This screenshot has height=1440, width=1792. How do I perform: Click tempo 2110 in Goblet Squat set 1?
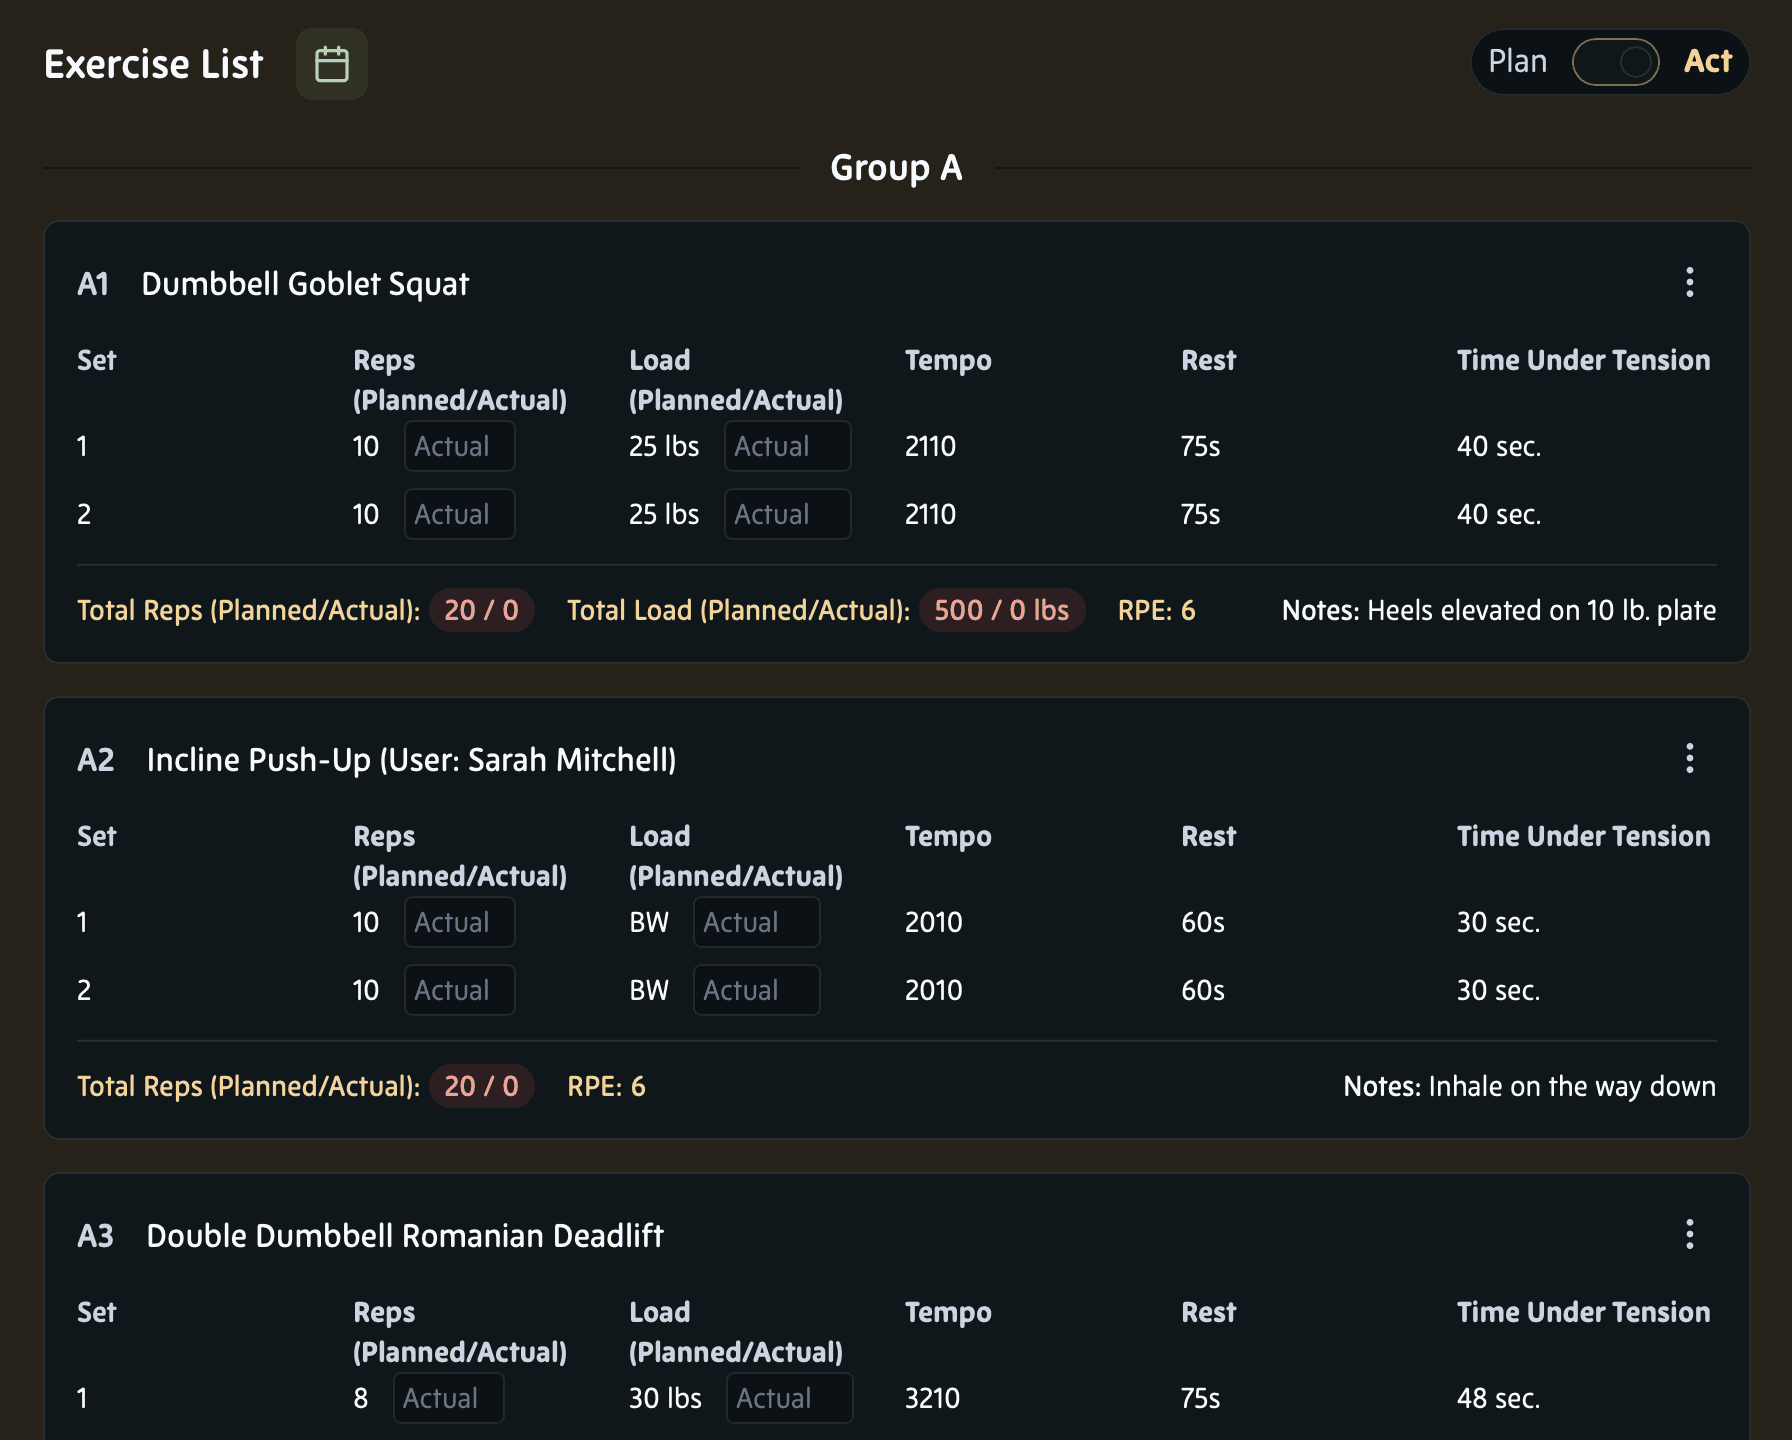[x=930, y=446]
